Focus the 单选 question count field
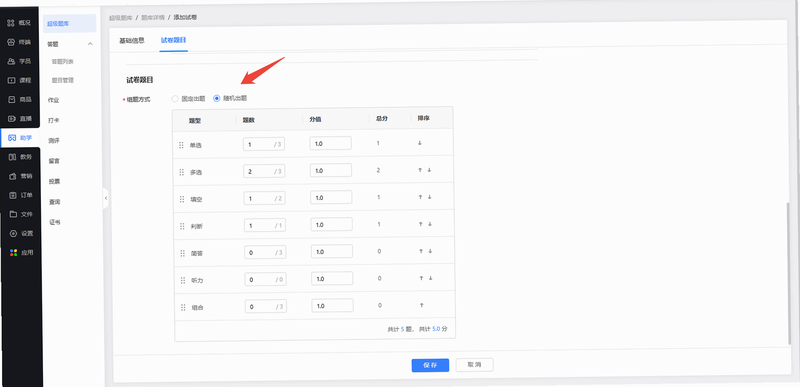 coord(264,144)
